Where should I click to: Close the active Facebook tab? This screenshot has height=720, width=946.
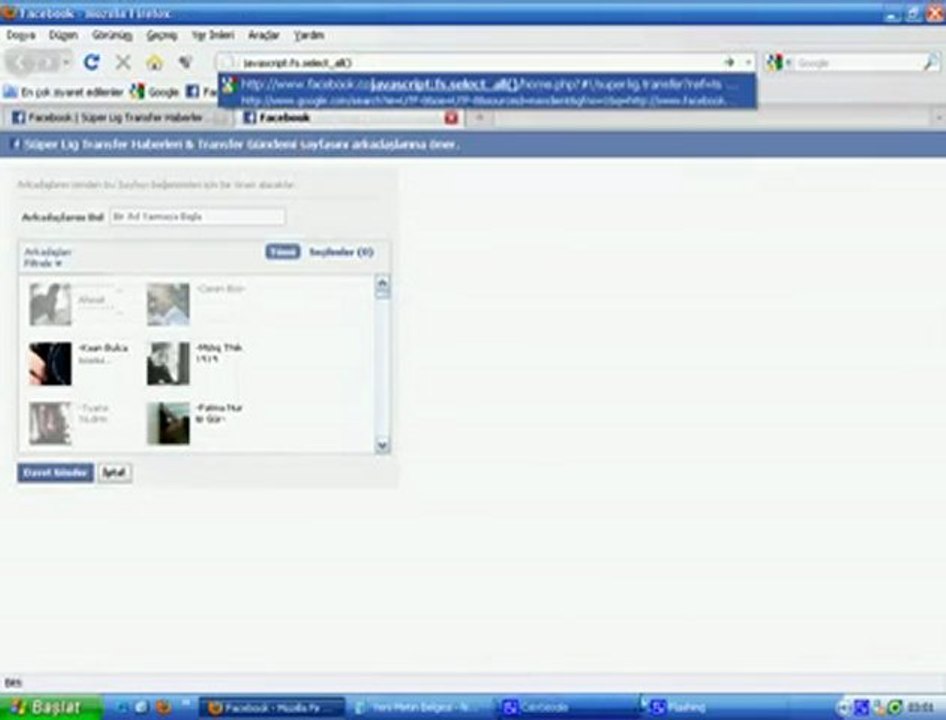tap(451, 118)
